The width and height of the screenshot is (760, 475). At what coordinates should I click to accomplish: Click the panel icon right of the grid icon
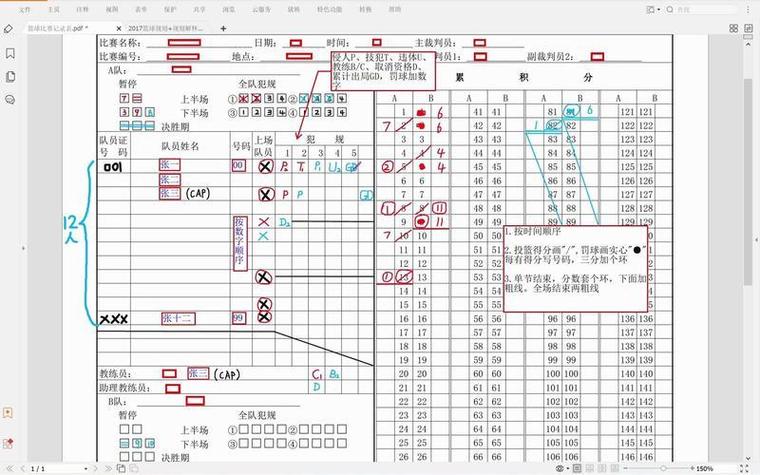click(748, 29)
